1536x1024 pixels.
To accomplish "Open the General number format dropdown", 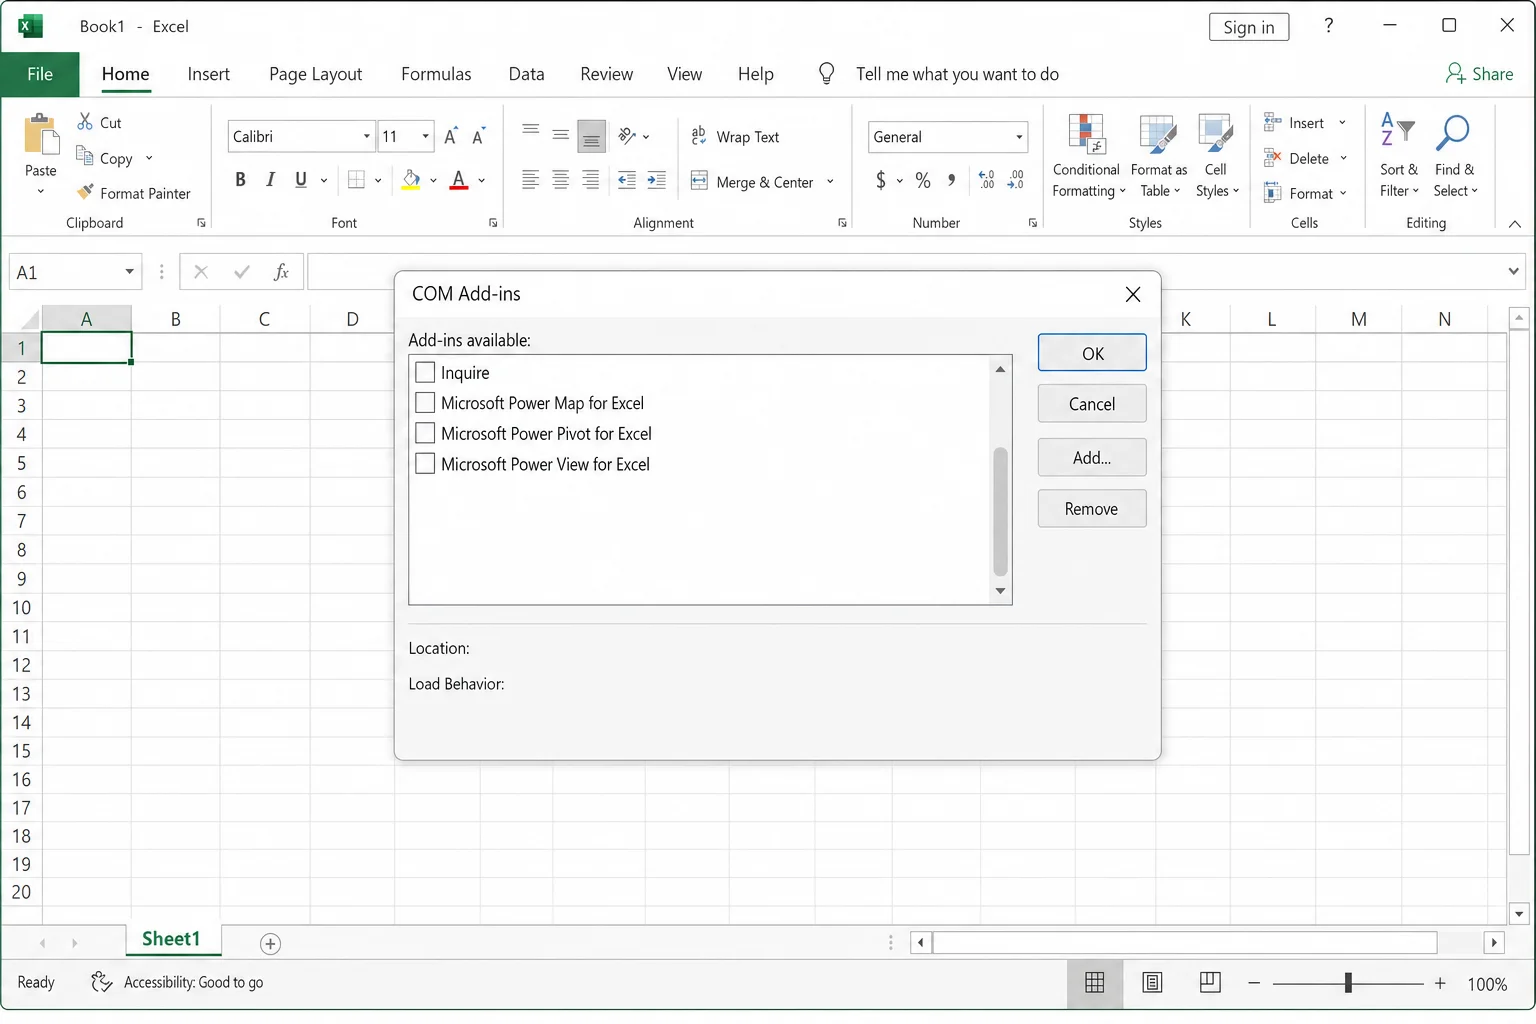I will pyautogui.click(x=1019, y=137).
